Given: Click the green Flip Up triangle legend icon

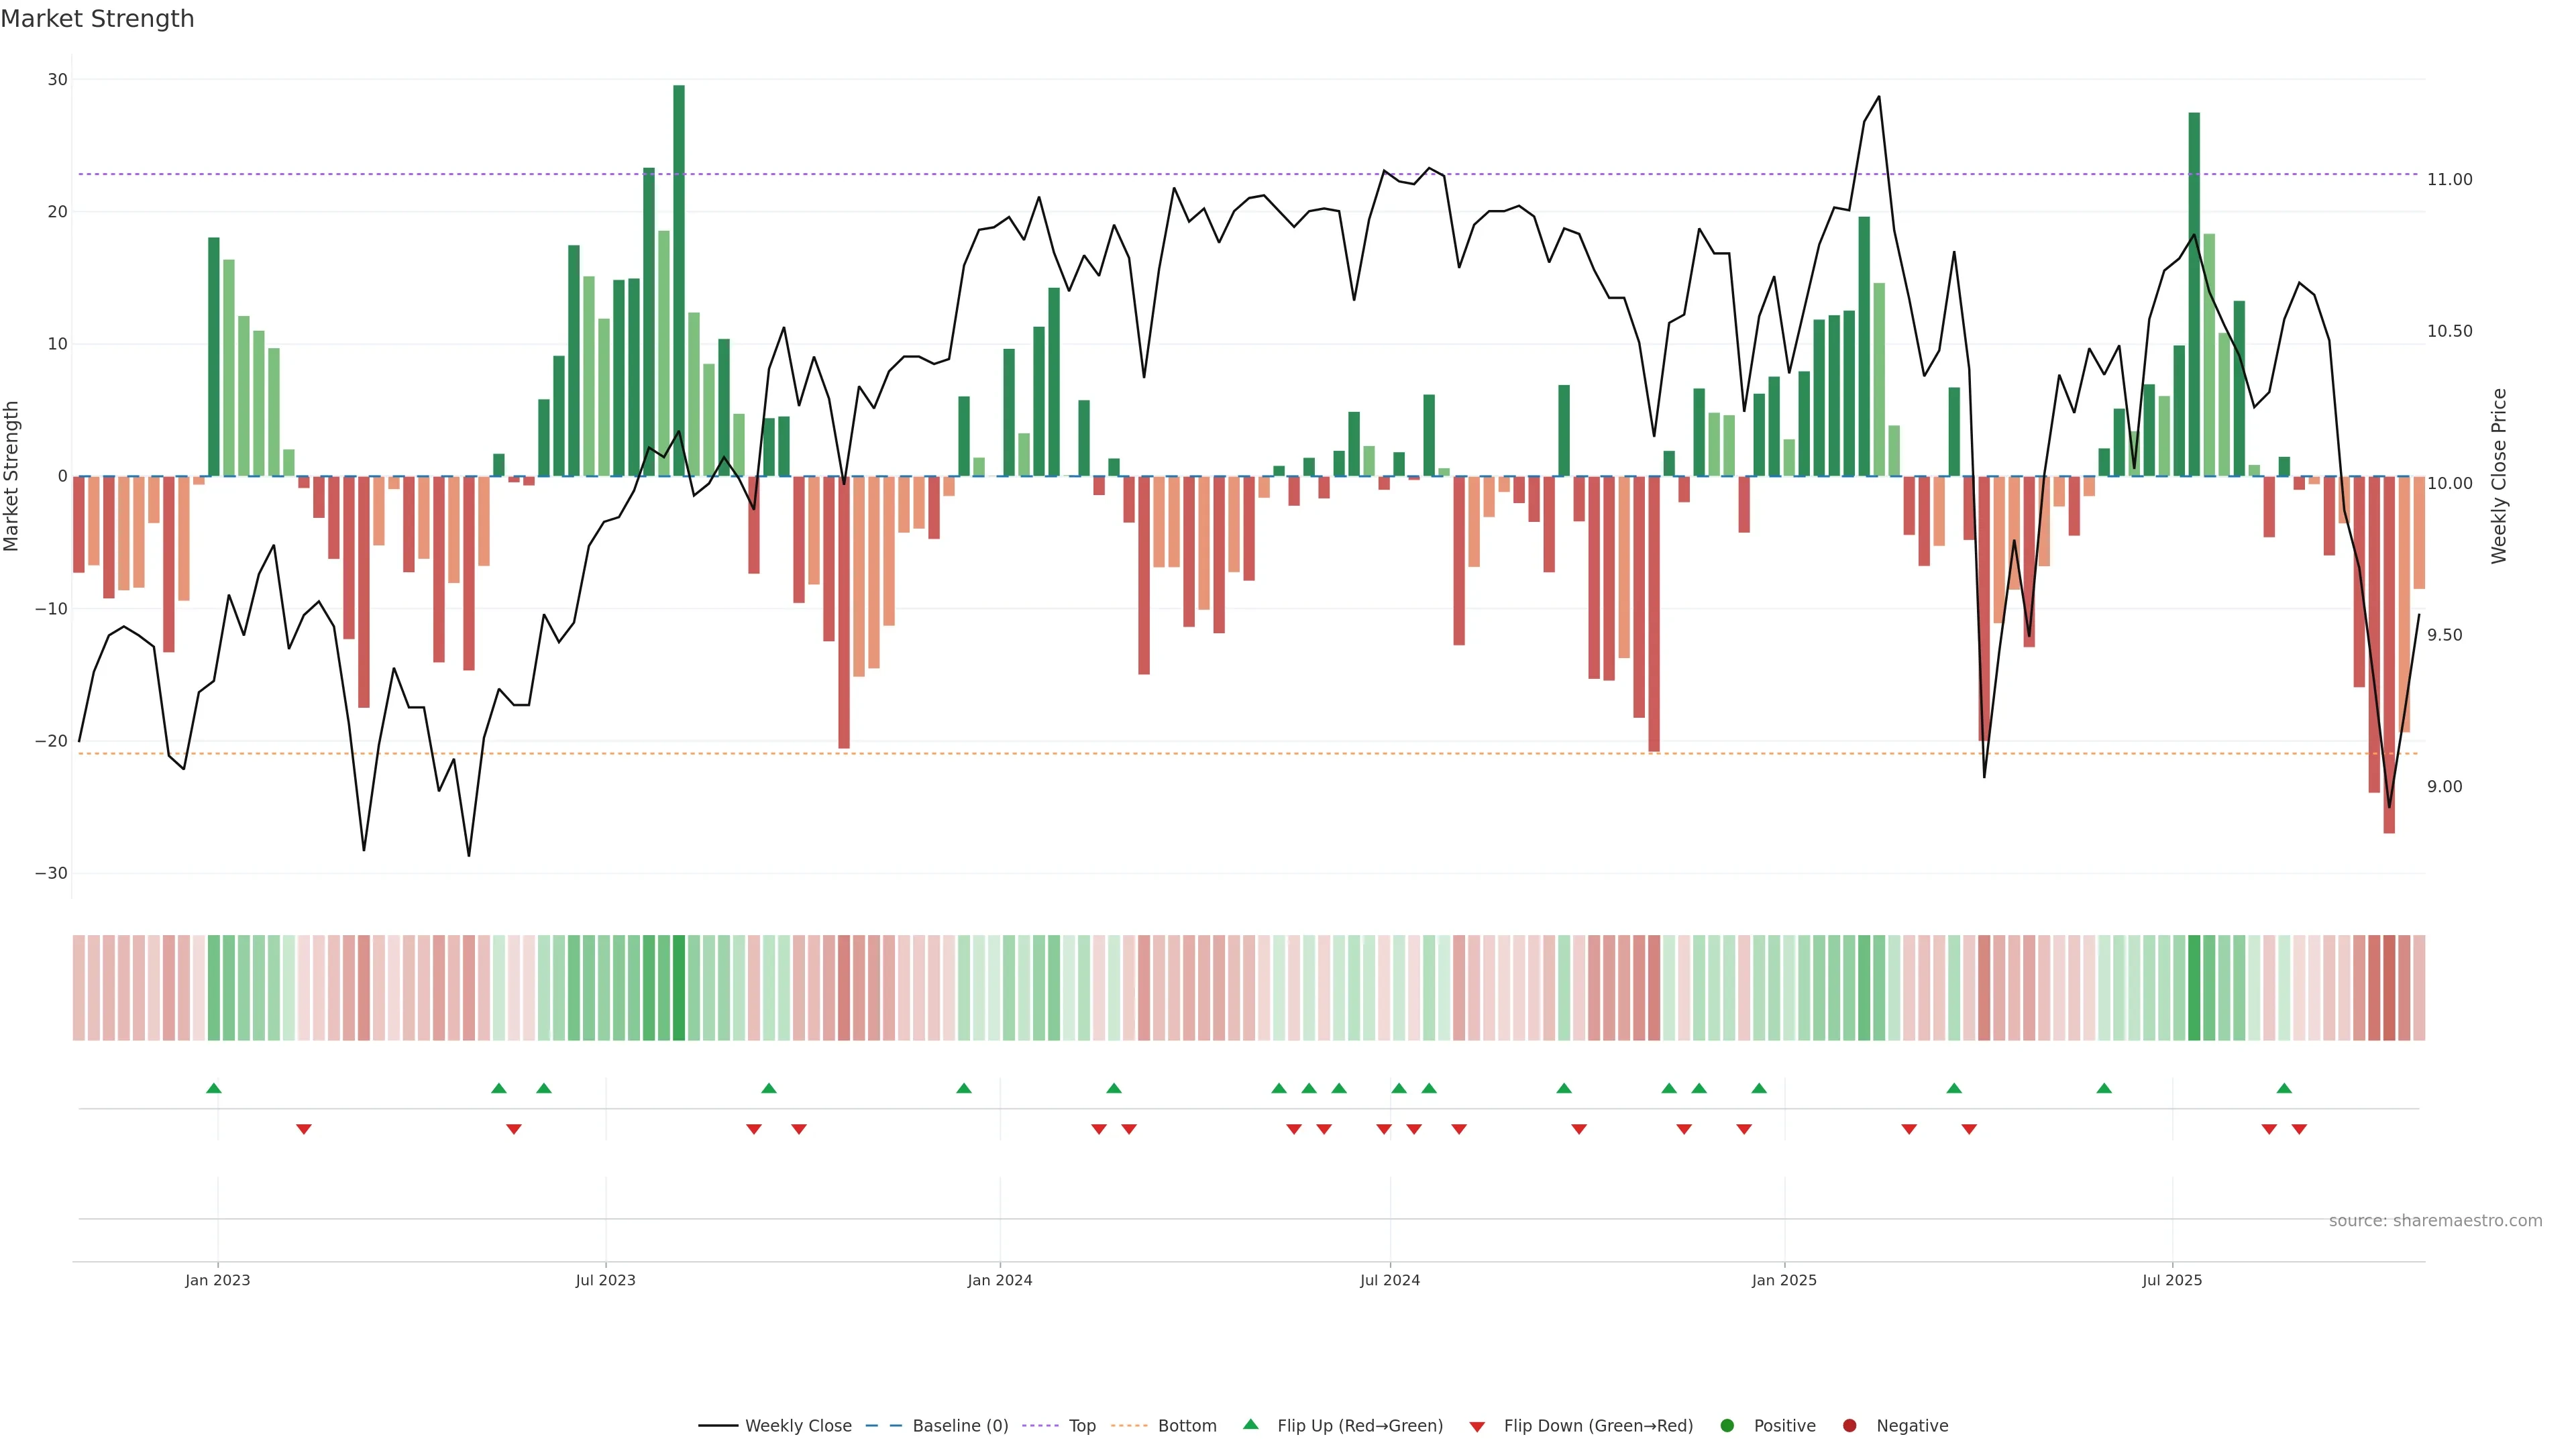Looking at the screenshot, I should 1250,1424.
